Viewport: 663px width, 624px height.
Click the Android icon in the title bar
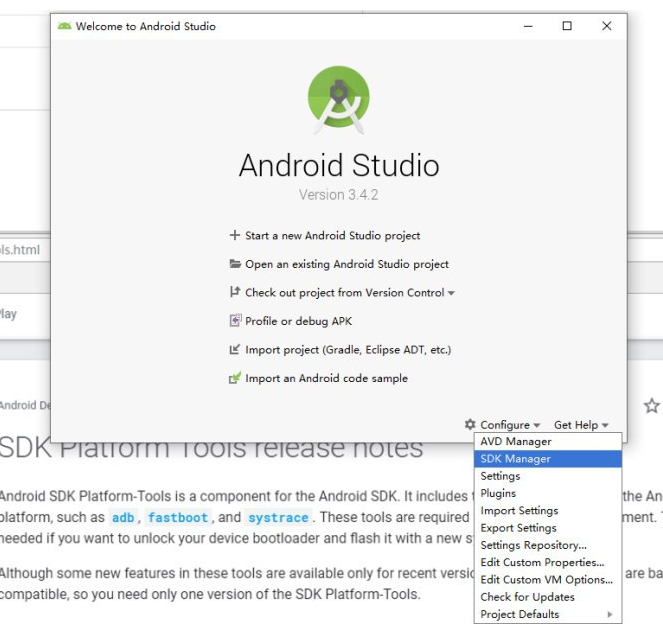(x=64, y=26)
